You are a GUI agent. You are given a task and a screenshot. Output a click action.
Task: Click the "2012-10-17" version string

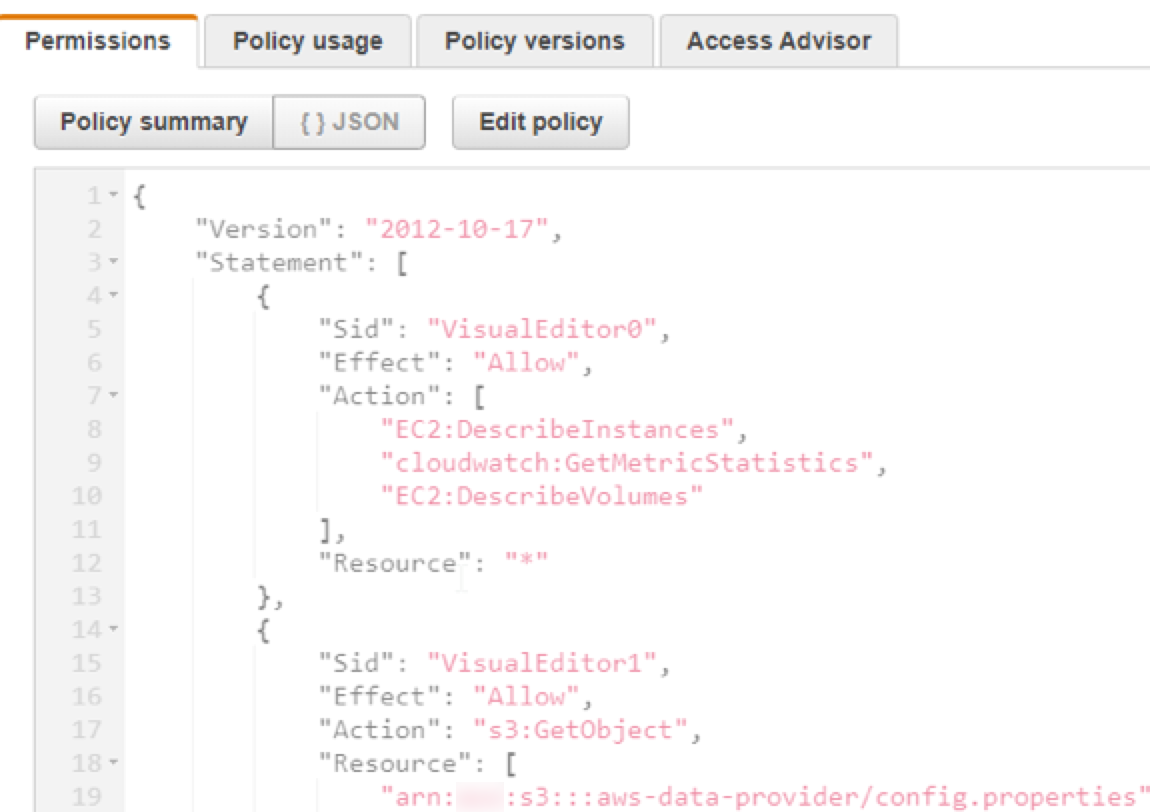pos(457,229)
